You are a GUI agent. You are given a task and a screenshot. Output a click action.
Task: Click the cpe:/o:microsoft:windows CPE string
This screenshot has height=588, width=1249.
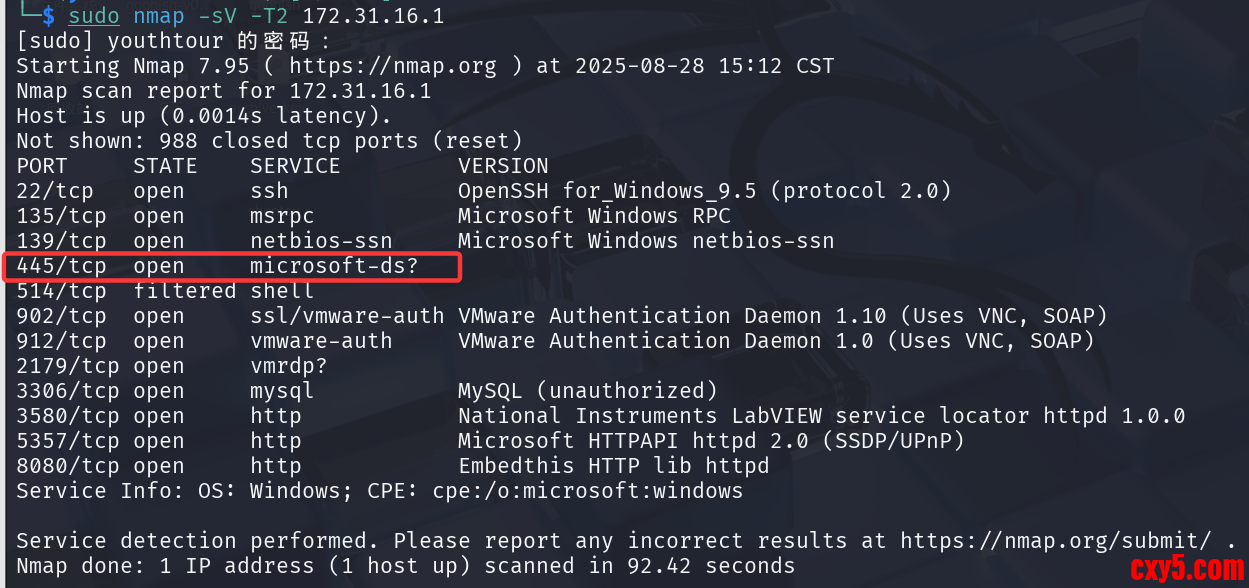(587, 491)
